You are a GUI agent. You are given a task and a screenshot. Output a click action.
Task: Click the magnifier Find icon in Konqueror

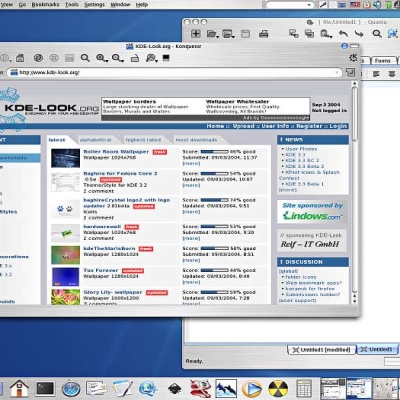click(x=85, y=58)
